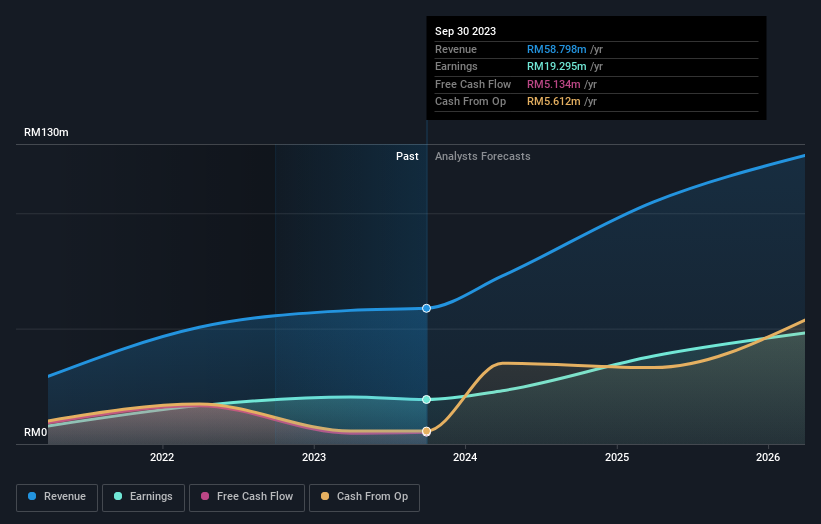Click the pink Free Cash Flow color dot

[x=205, y=496]
